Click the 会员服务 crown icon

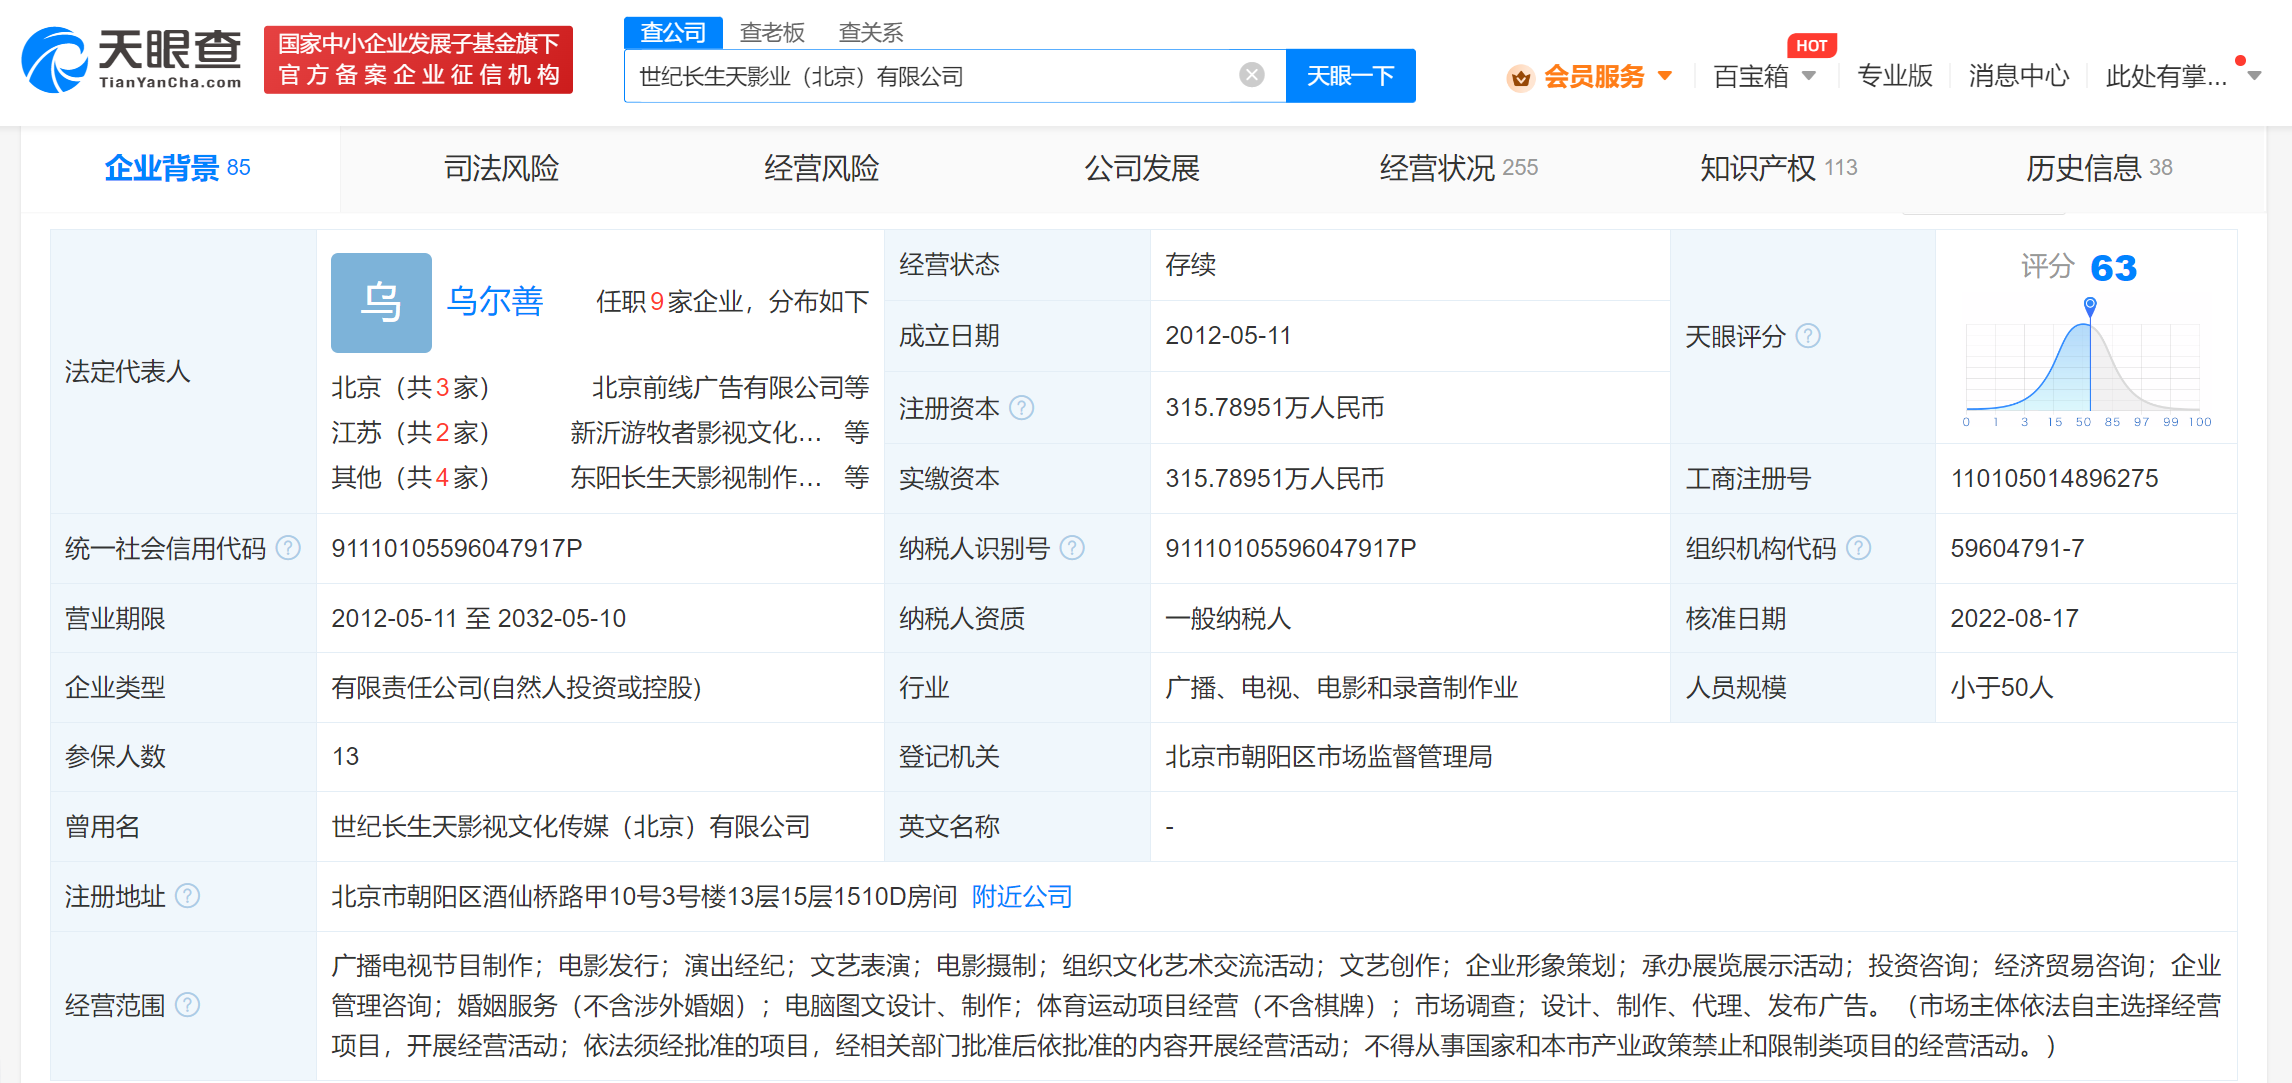coord(1520,77)
